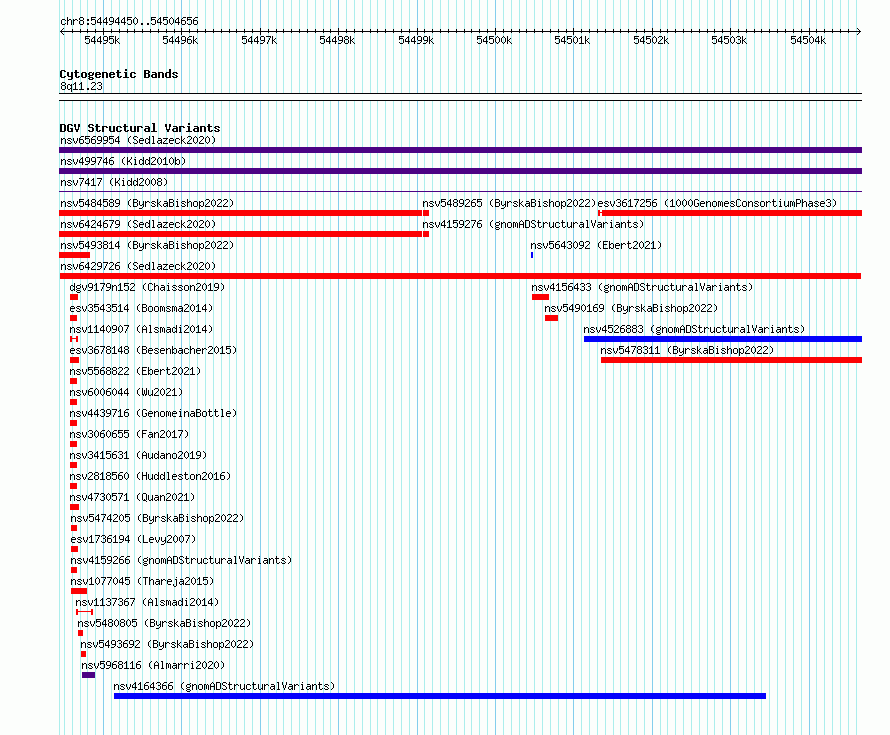Select nsv4159276 (gnomADStructuralVariants) label
Image resolution: width=890 pixels, height=735 pixels.
(534, 224)
